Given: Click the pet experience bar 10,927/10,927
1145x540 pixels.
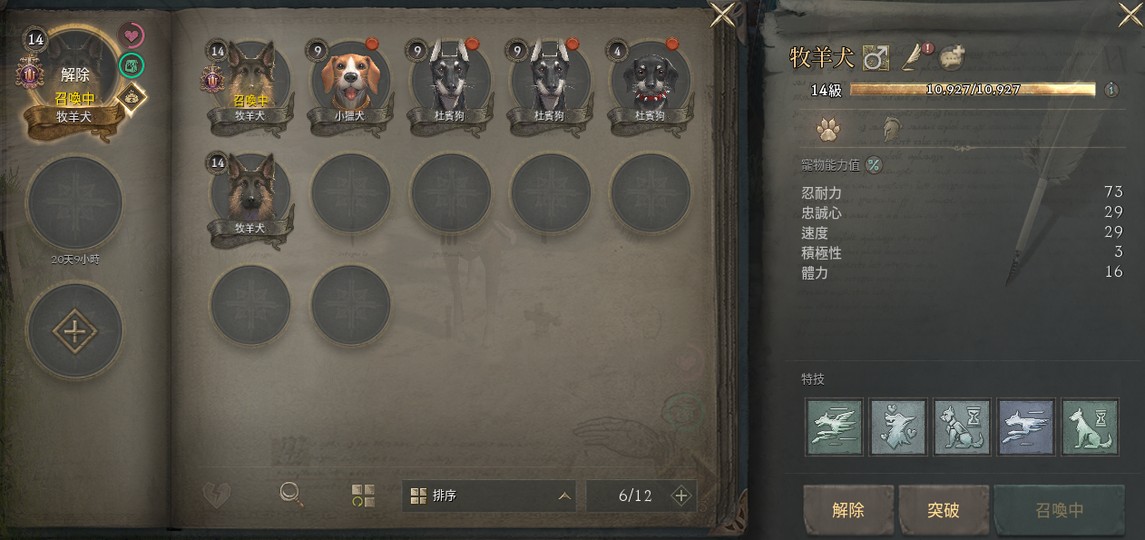Looking at the screenshot, I should pyautogui.click(x=973, y=90).
